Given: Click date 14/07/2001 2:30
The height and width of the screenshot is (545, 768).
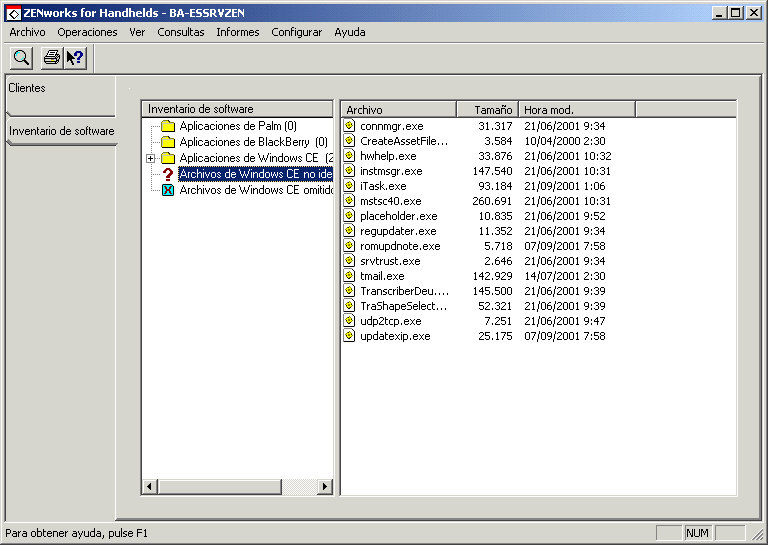Looking at the screenshot, I should click(565, 276).
